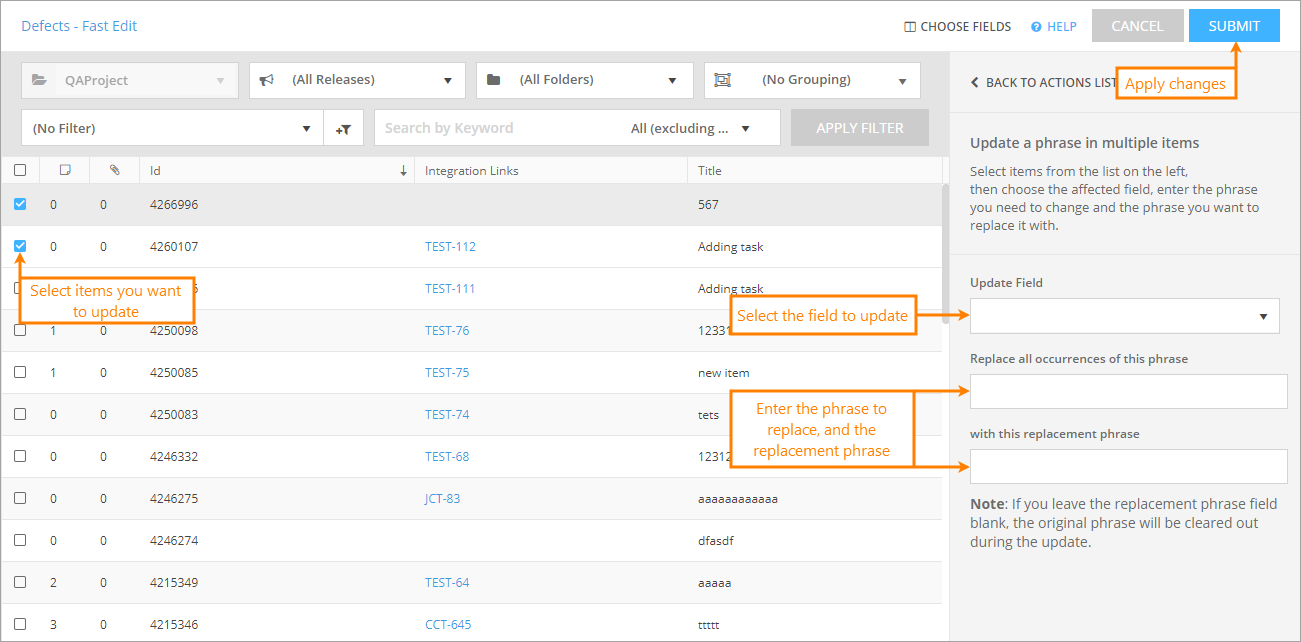Uncheck the checkbox for item 4266996

click(20, 204)
